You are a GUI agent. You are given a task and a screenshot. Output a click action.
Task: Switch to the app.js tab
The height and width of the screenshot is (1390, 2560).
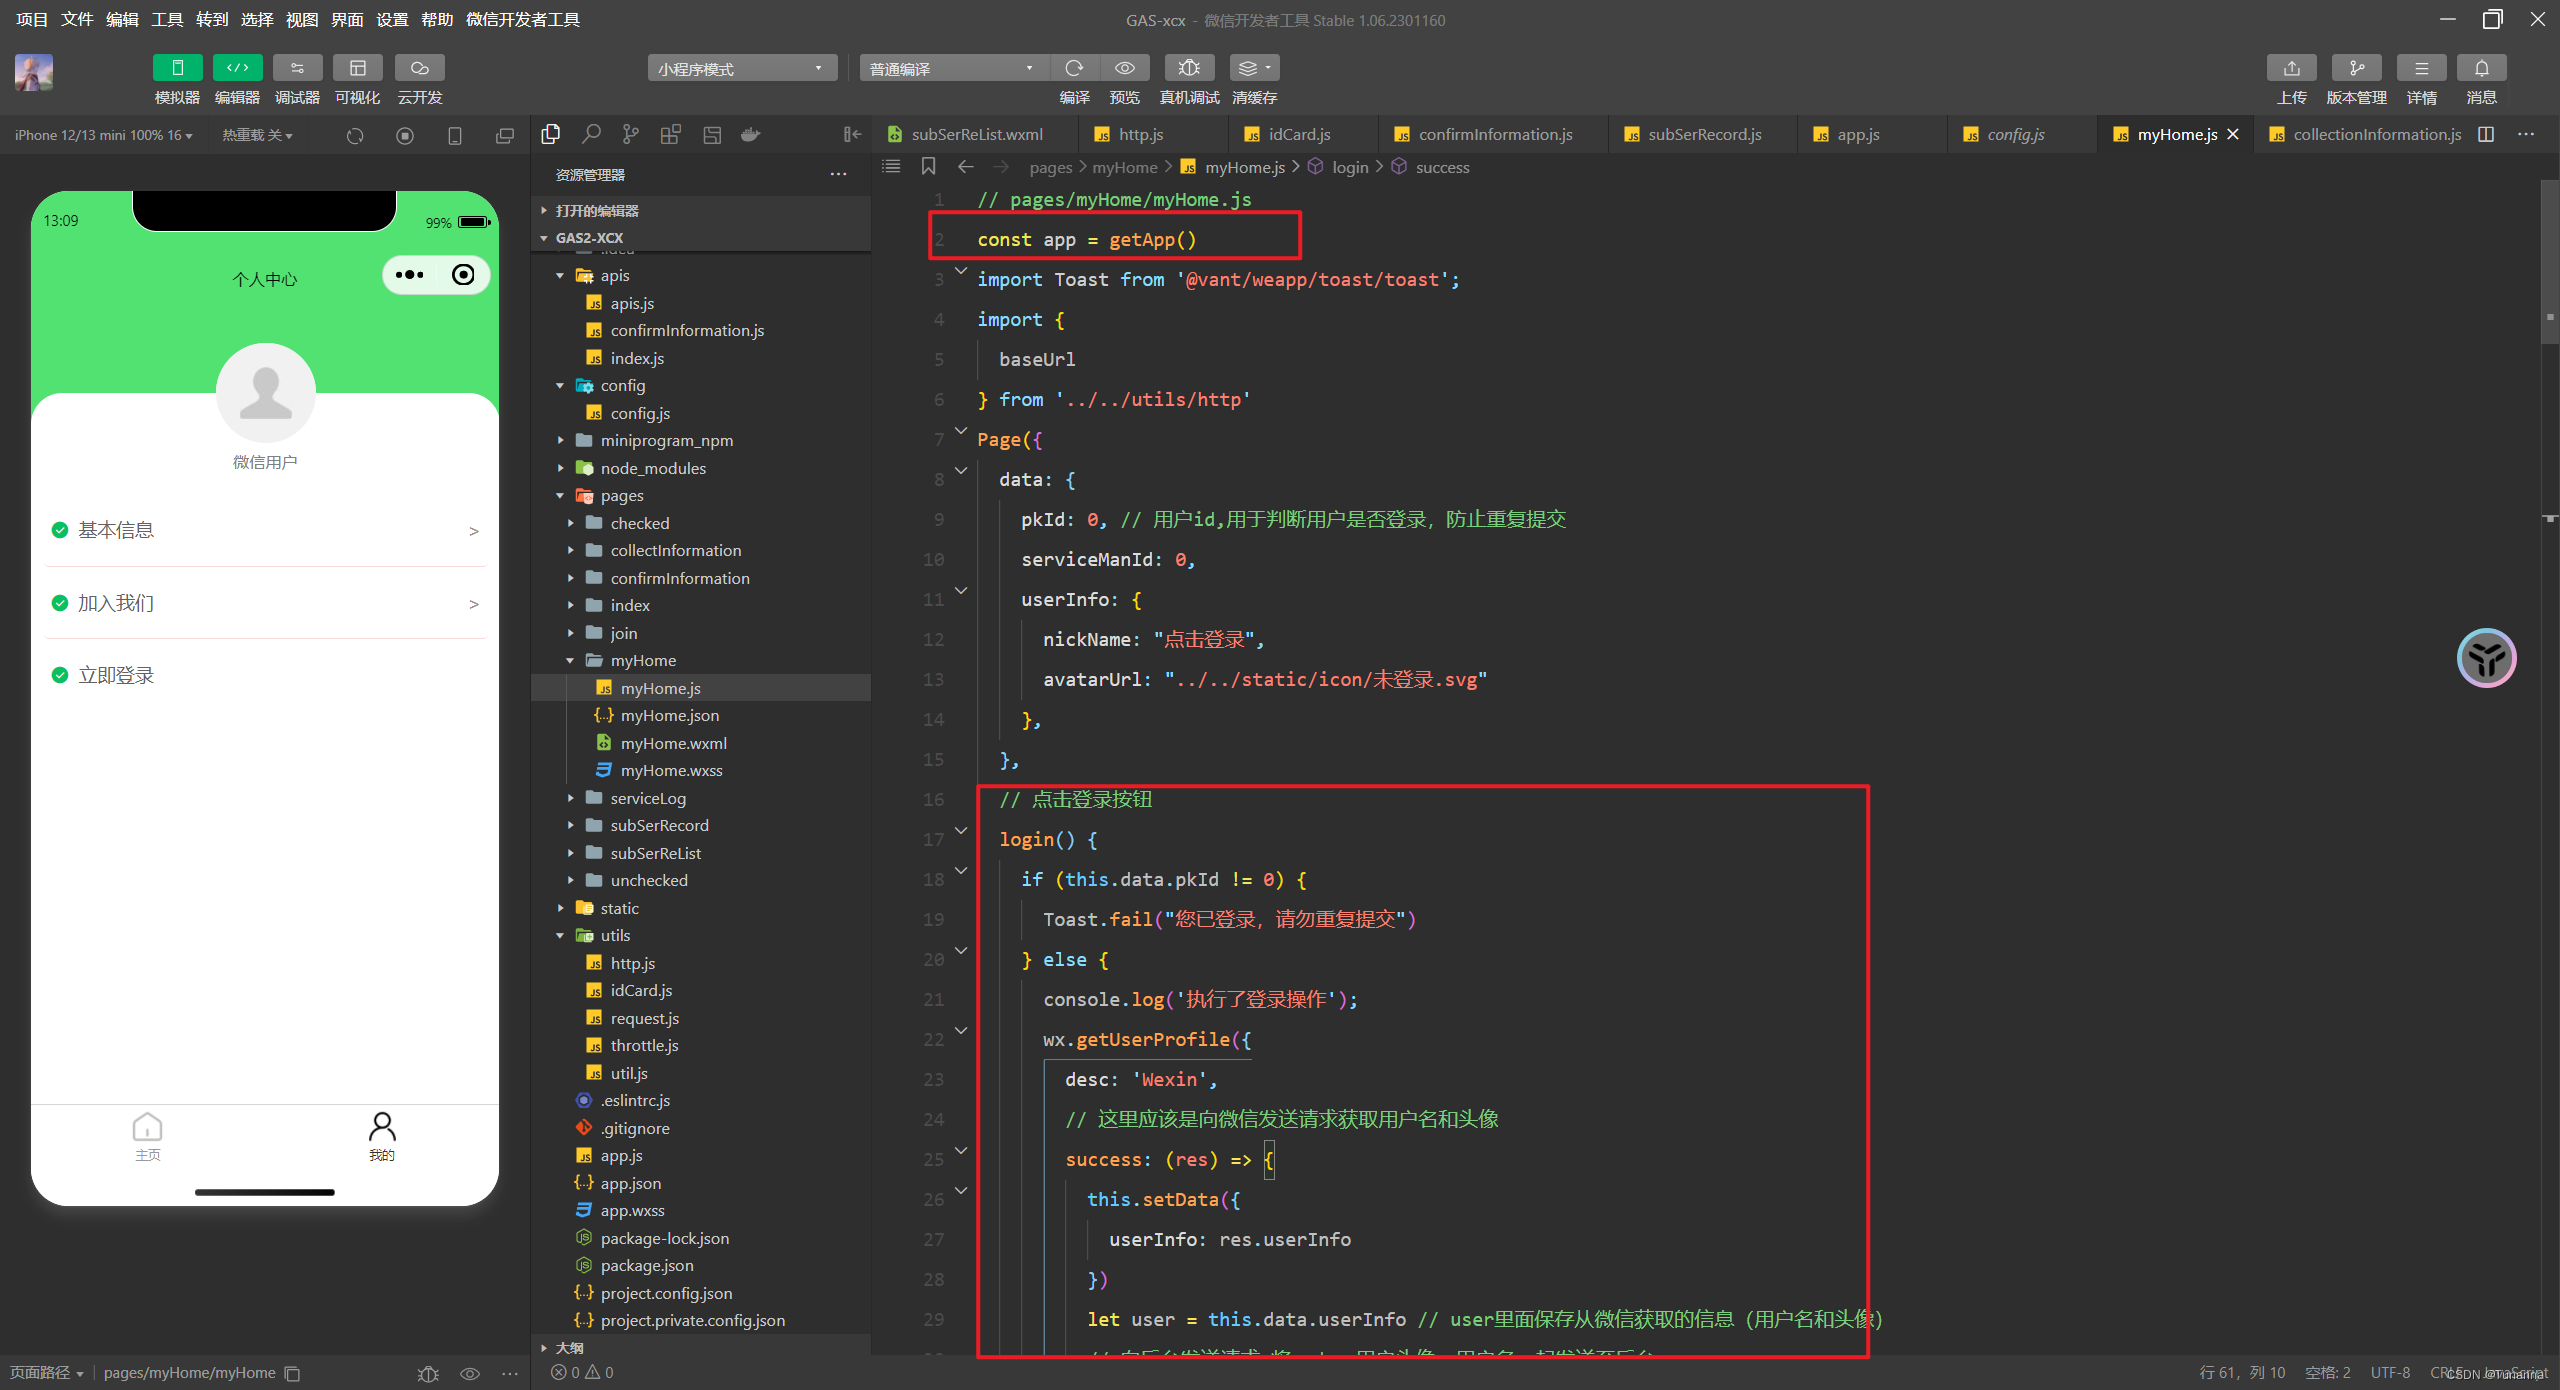(x=1858, y=134)
